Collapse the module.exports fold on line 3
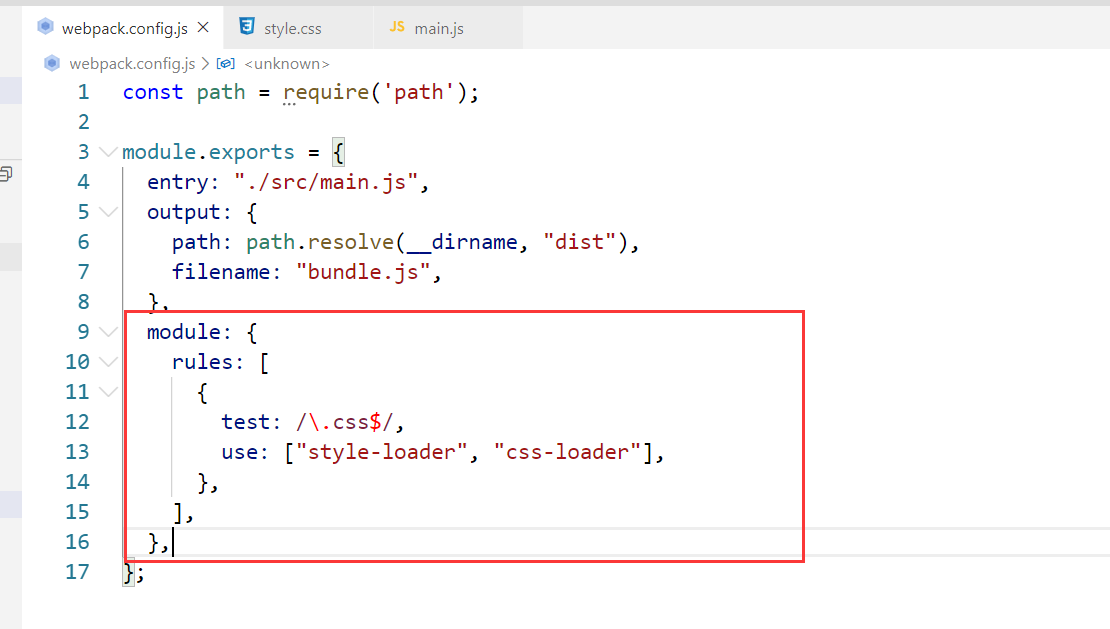This screenshot has width=1110, height=629. pos(108,151)
